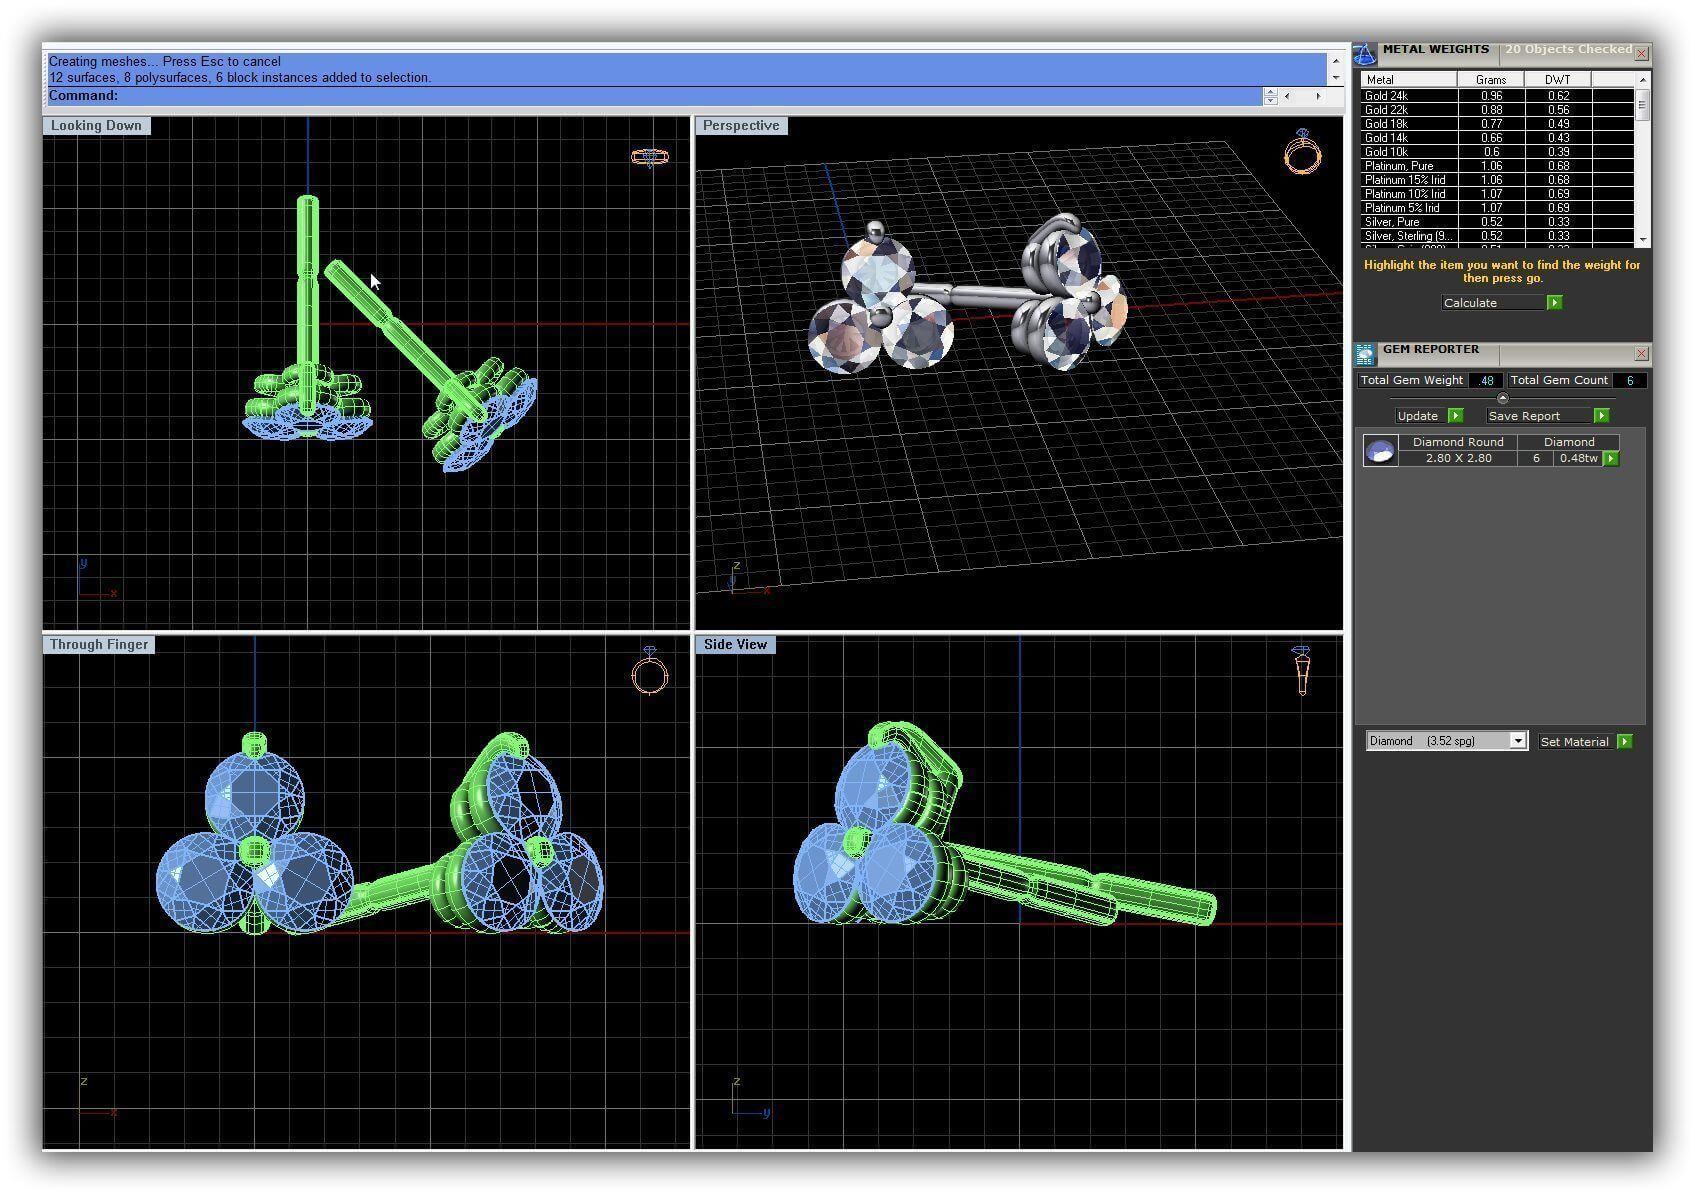The image size is (1695, 1194).
Task: Click the ring icon in Looking Down viewport
Action: [x=650, y=157]
